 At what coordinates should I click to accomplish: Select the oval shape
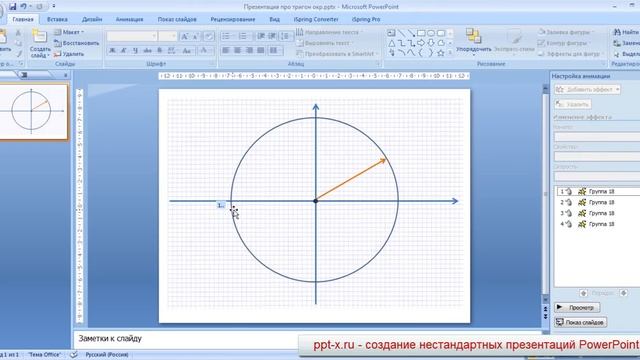pos(431,33)
